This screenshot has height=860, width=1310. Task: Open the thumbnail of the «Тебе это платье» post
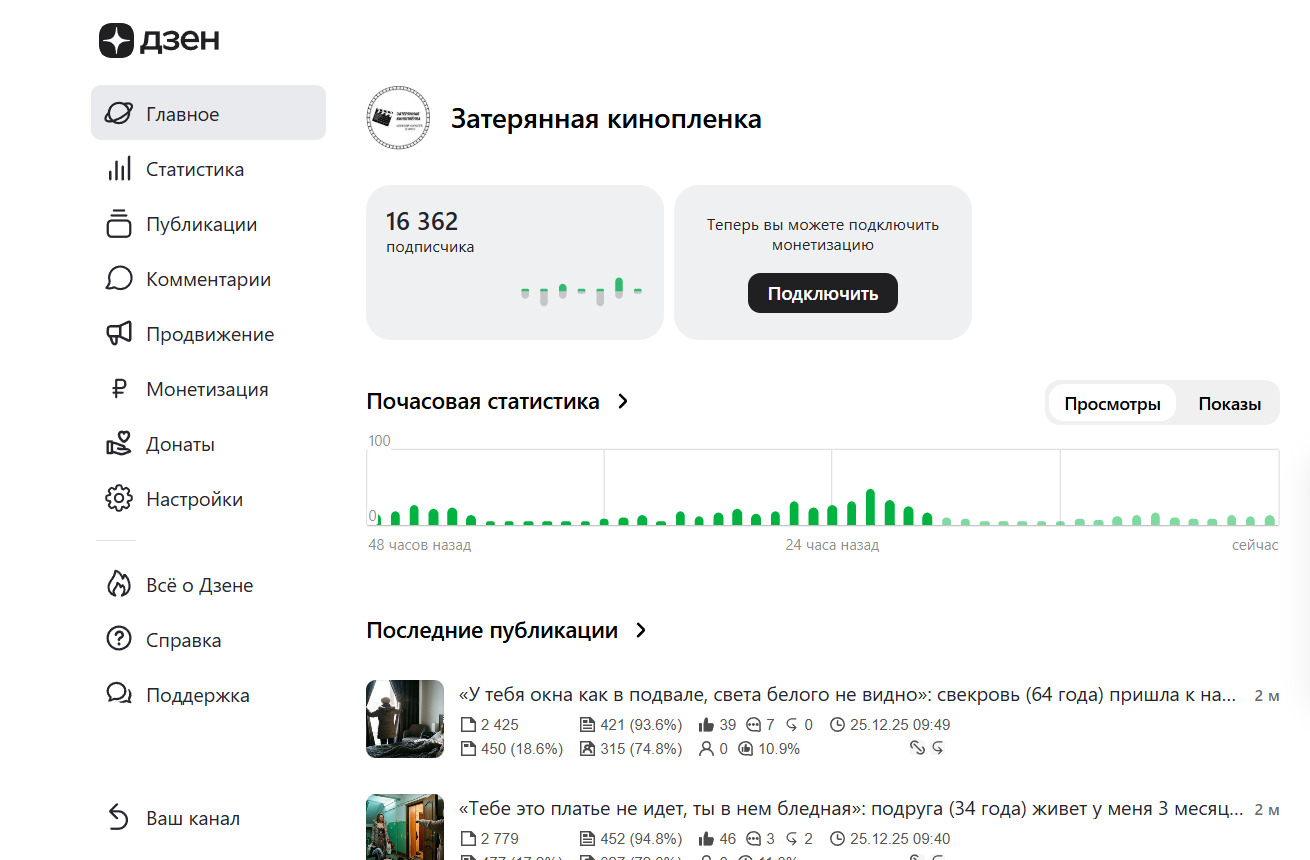pyautogui.click(x=405, y=827)
